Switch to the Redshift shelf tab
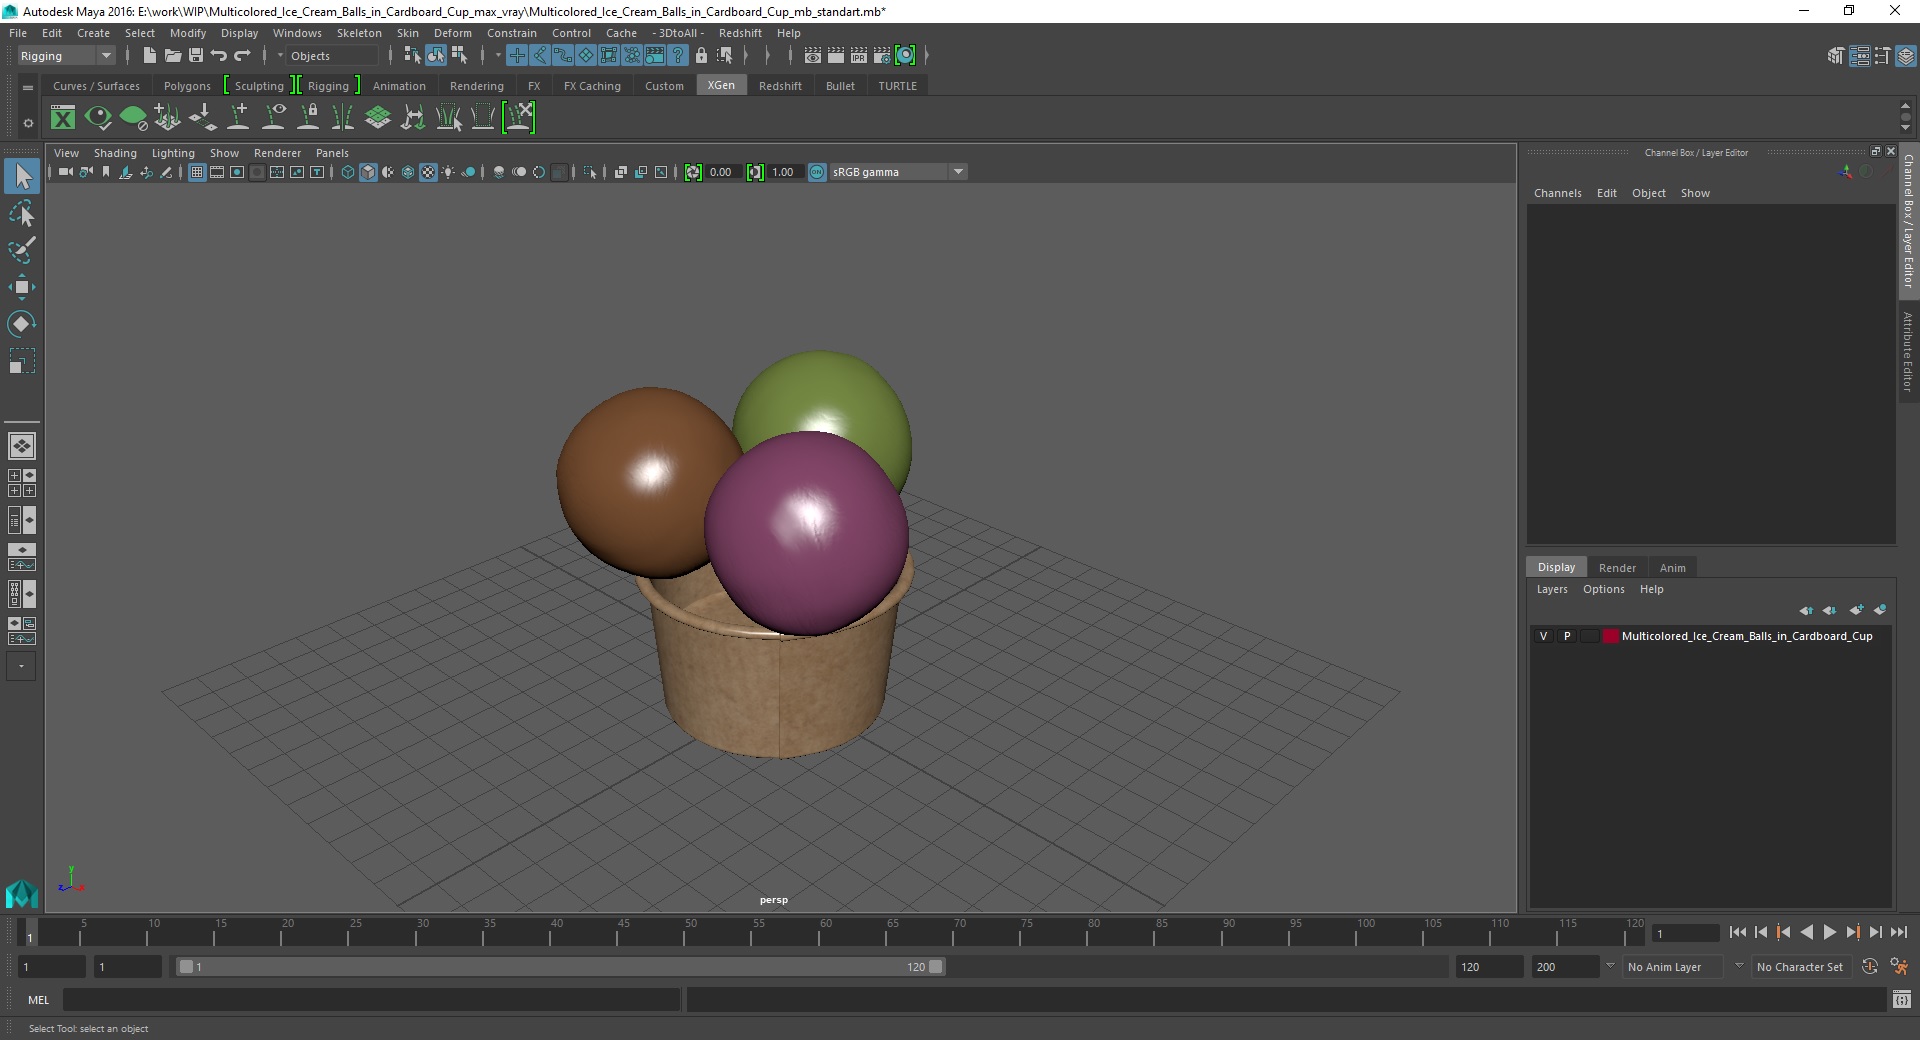 (780, 86)
